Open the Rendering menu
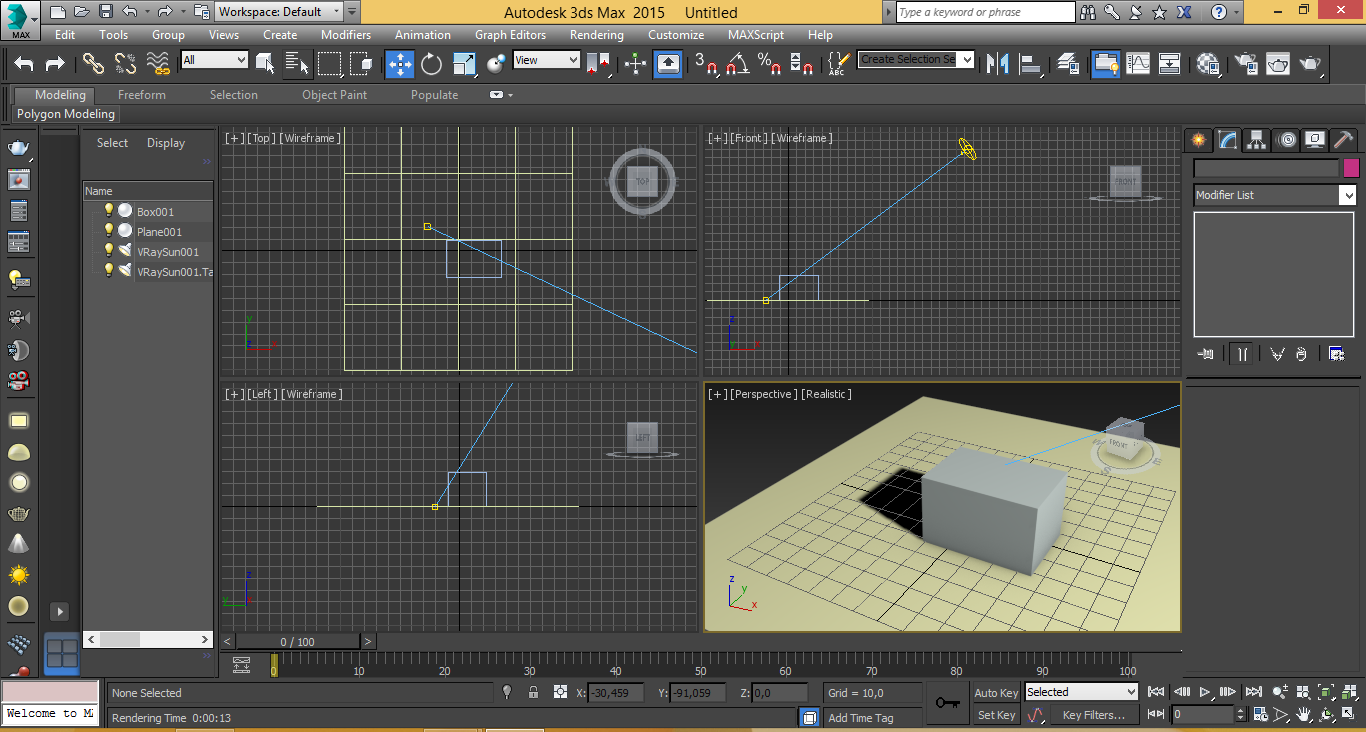 tap(596, 35)
